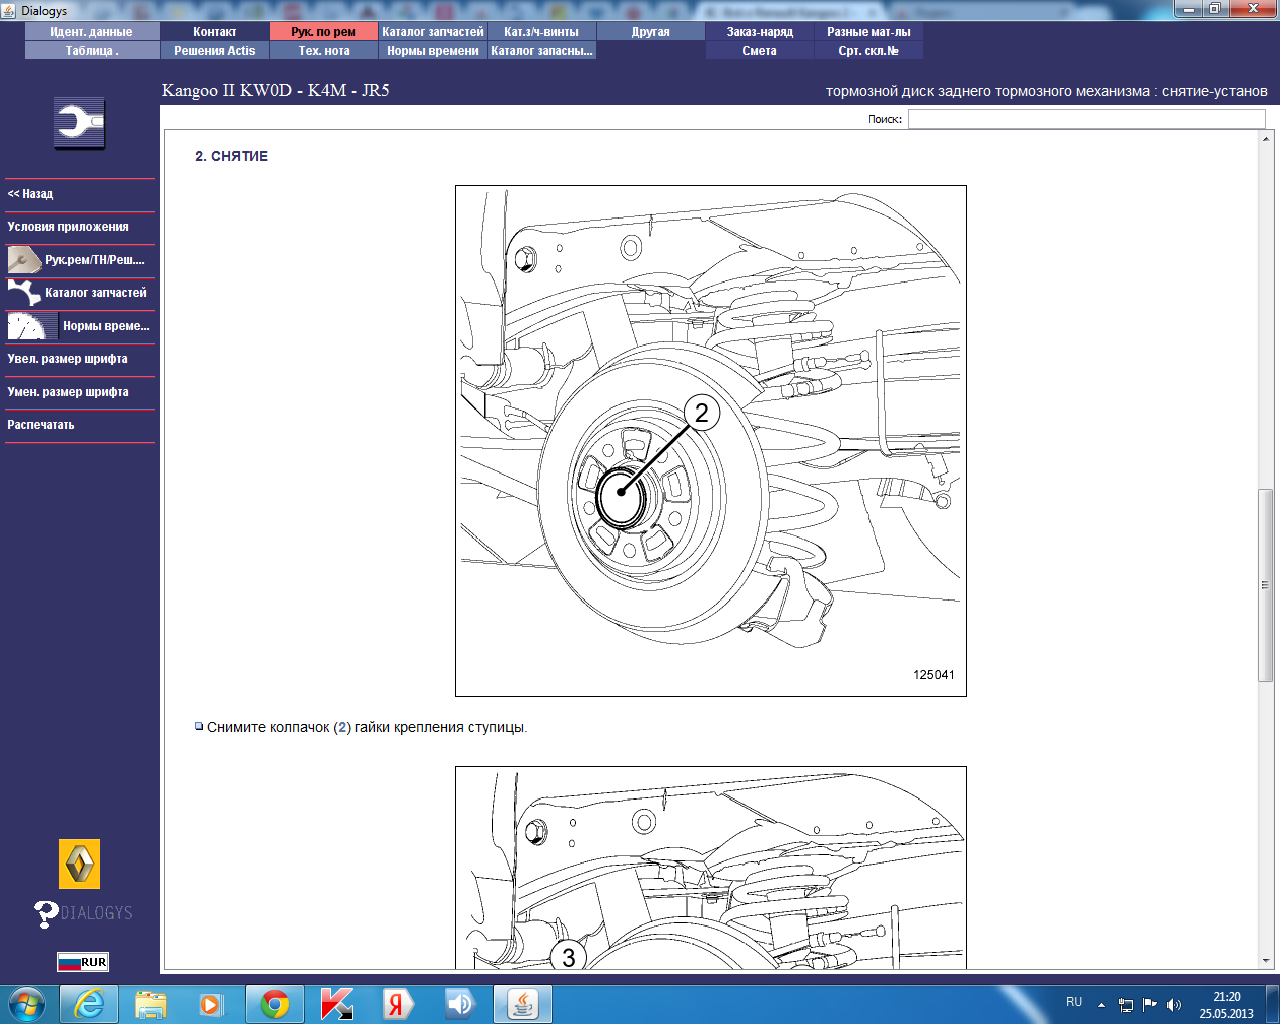The width and height of the screenshot is (1280, 1024).
Task: Click the network tray icon
Action: 1126,1004
